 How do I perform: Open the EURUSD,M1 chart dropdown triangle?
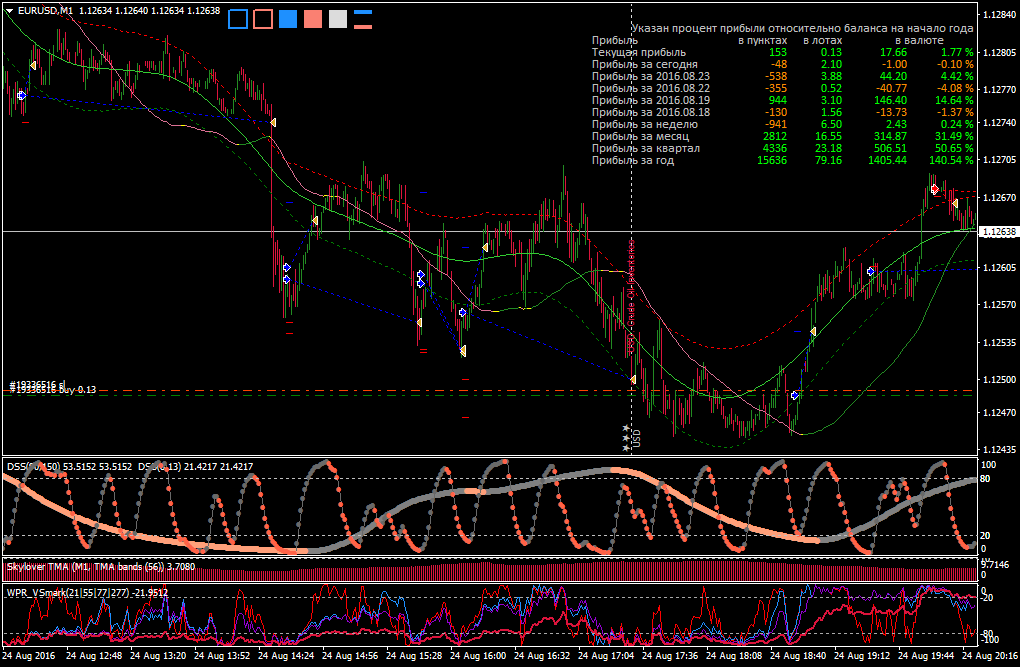coord(9,11)
